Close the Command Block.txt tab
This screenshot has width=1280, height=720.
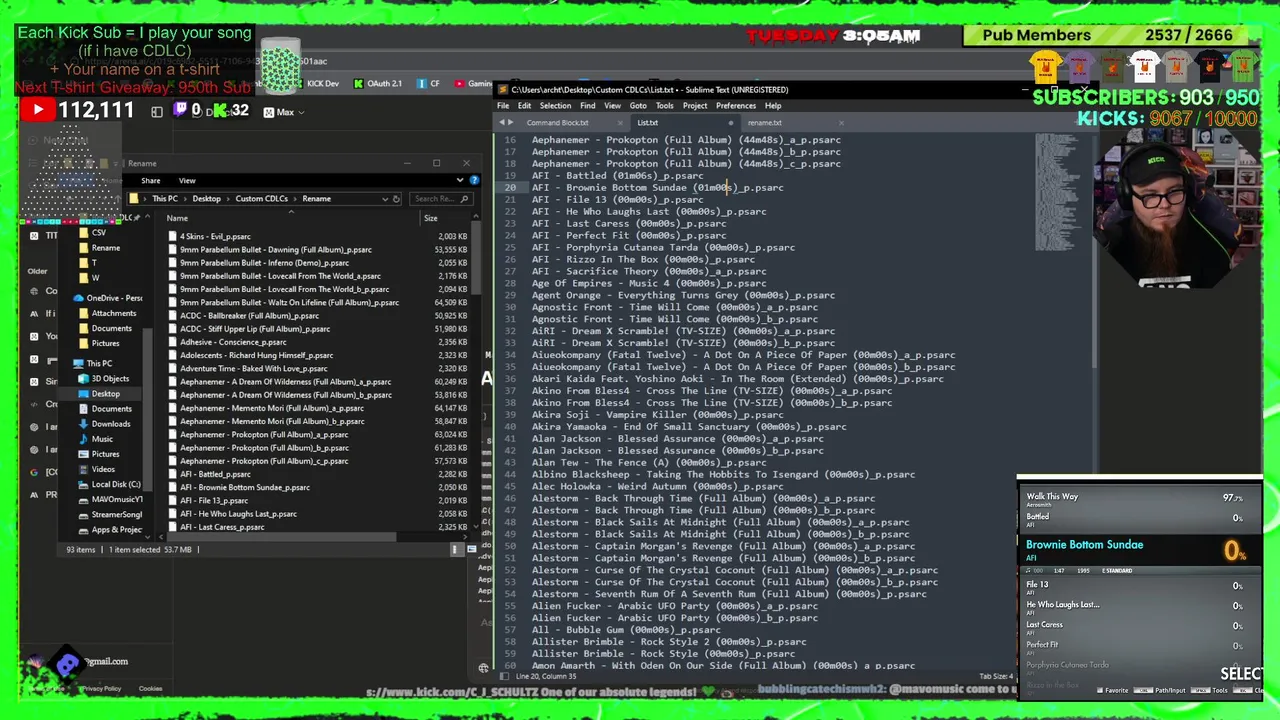click(619, 123)
